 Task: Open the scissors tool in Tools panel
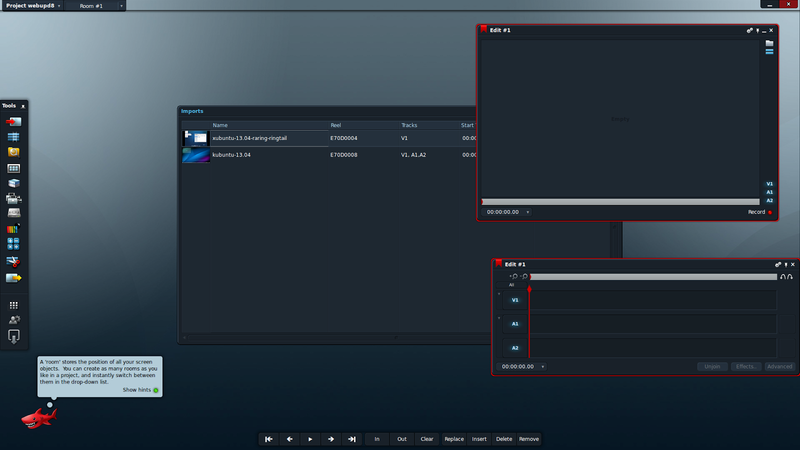pos(13,262)
